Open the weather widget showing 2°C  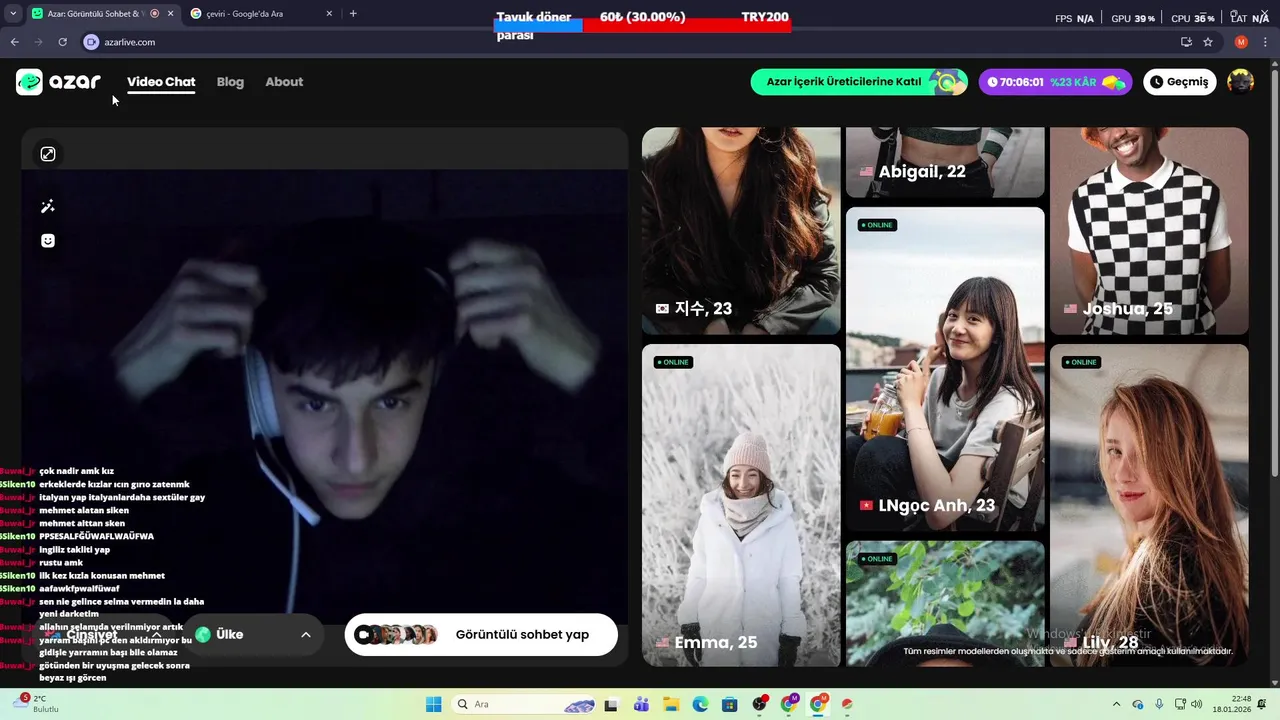[37, 704]
